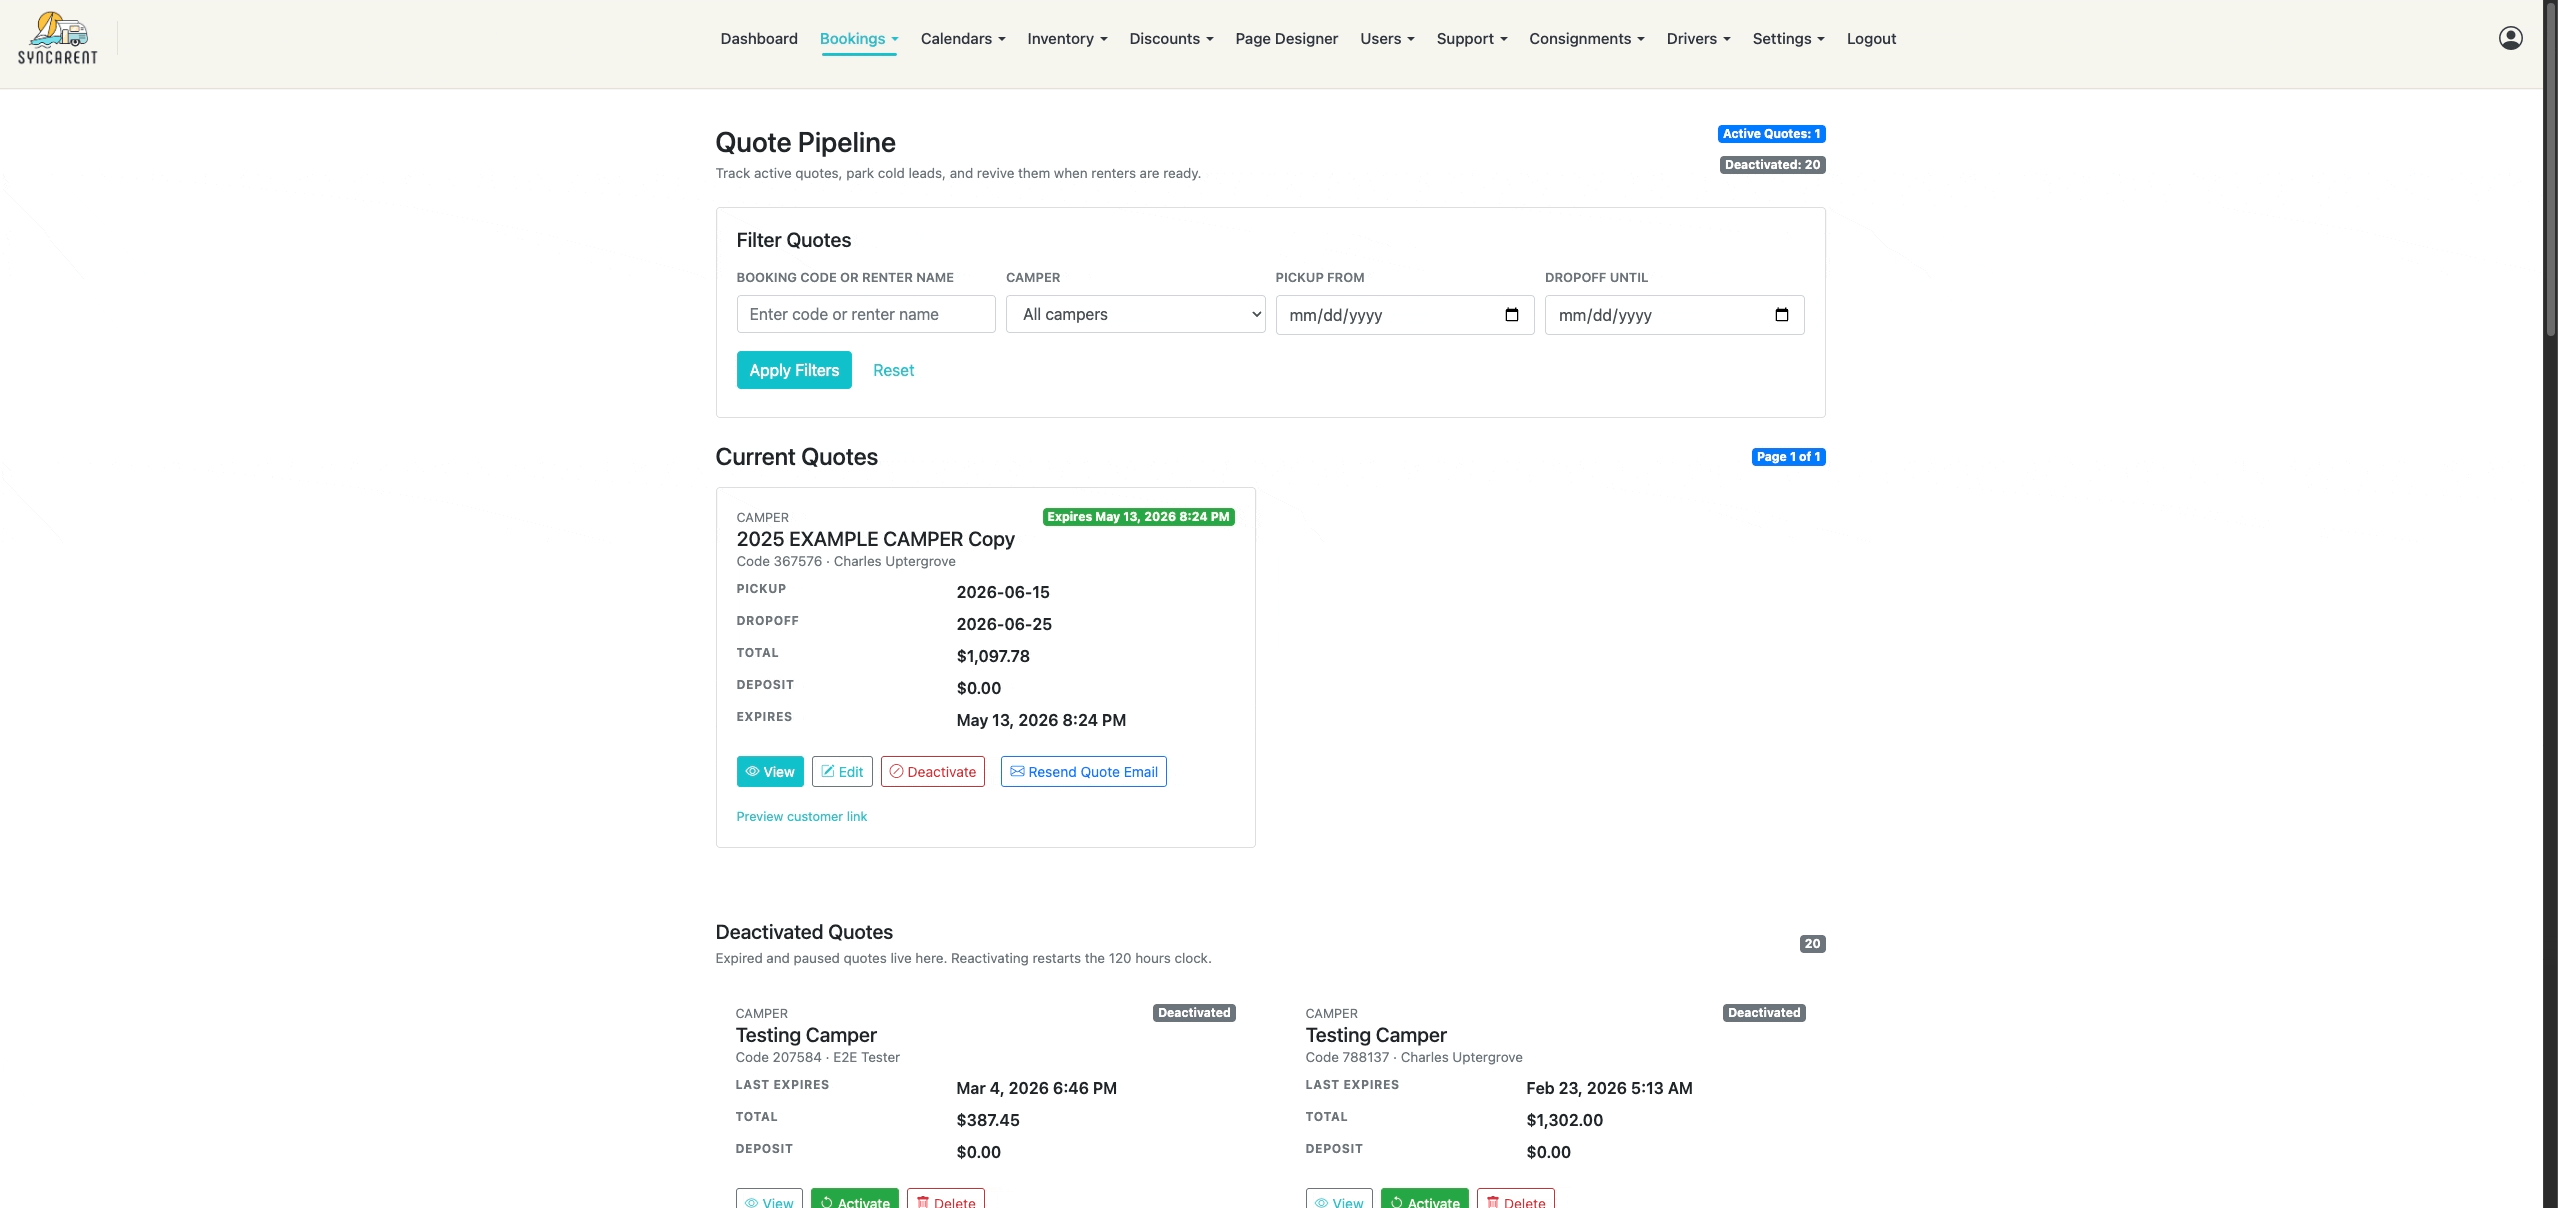Focus the booking code or renter name field
2558x1208 pixels.
866,314
